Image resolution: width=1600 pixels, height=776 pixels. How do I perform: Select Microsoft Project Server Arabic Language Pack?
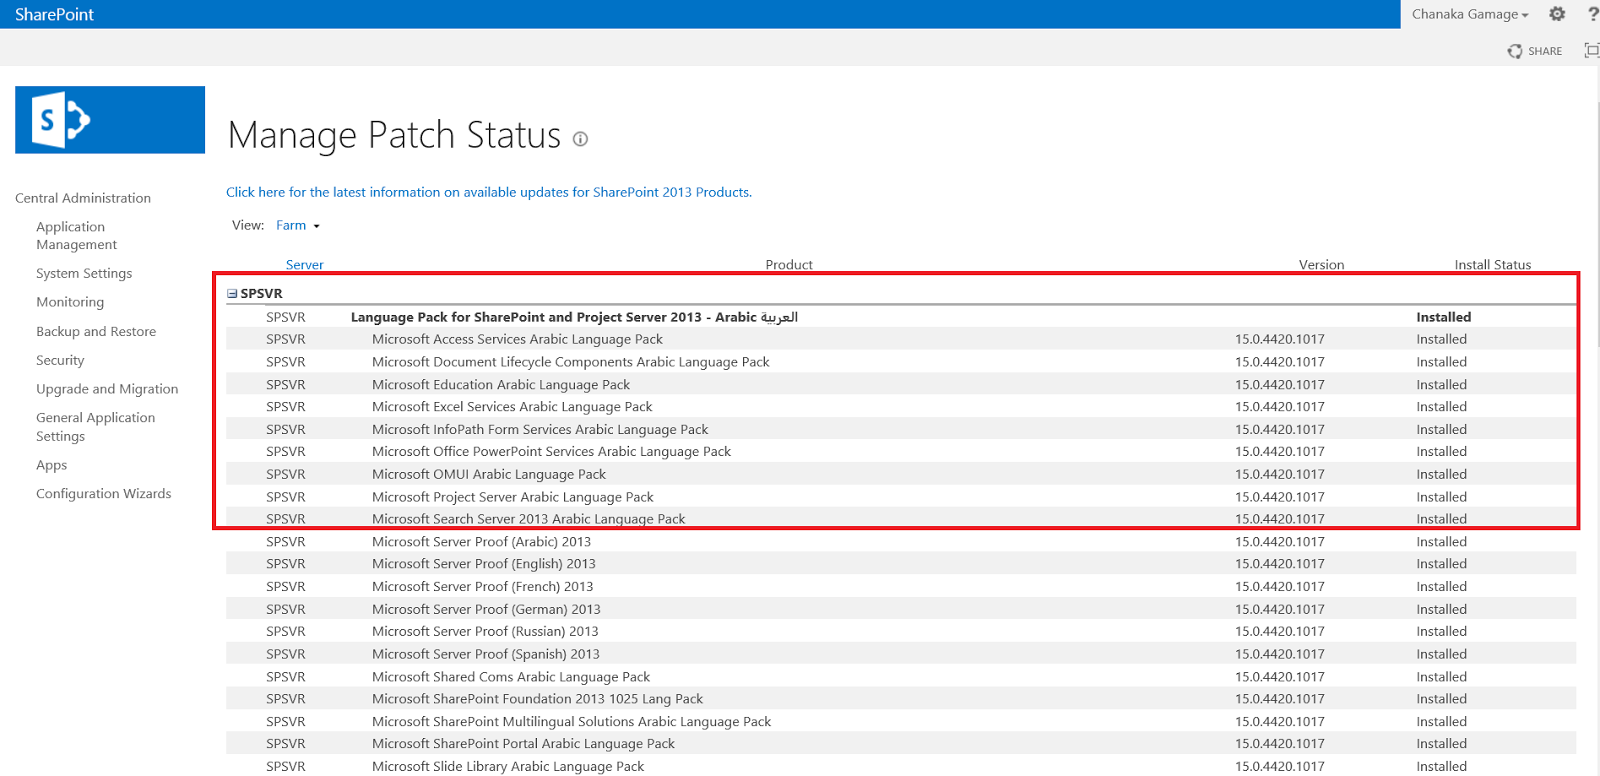click(x=901, y=497)
